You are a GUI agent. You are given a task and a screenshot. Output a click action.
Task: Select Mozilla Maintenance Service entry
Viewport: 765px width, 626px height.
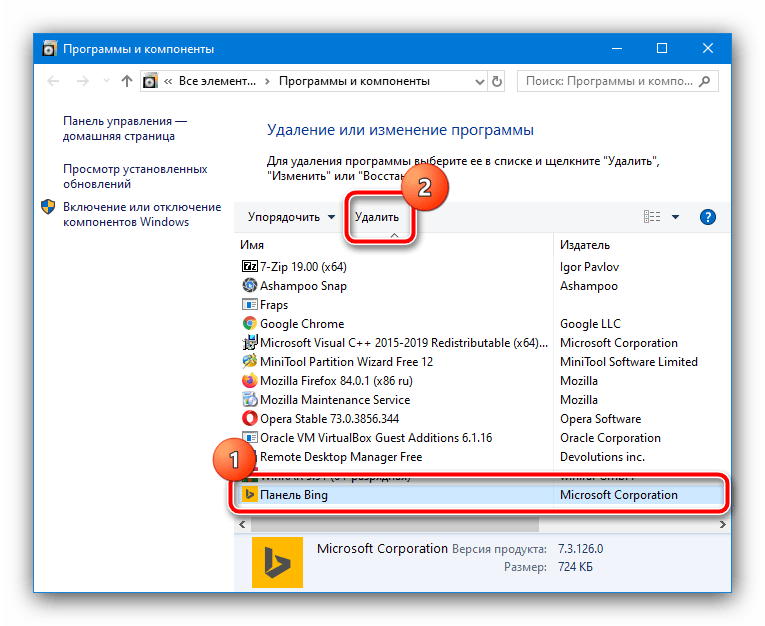394,400
